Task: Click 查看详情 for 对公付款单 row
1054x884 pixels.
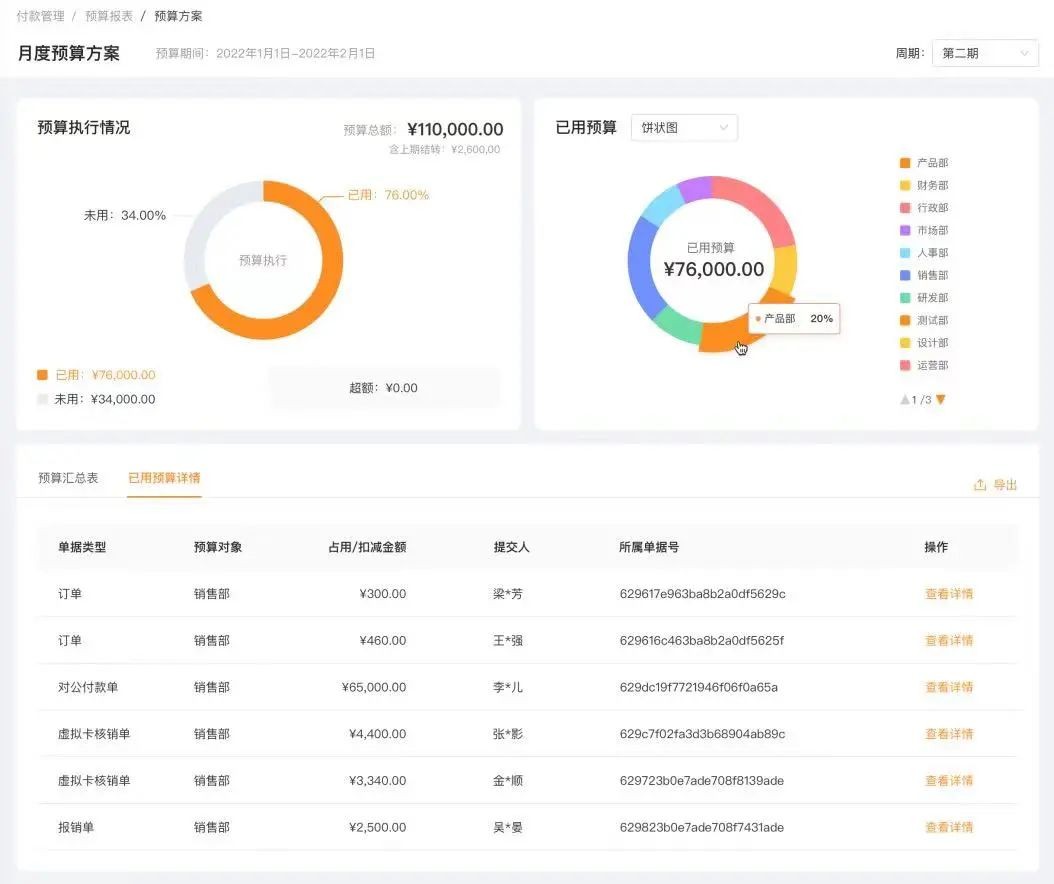Action: (x=948, y=687)
